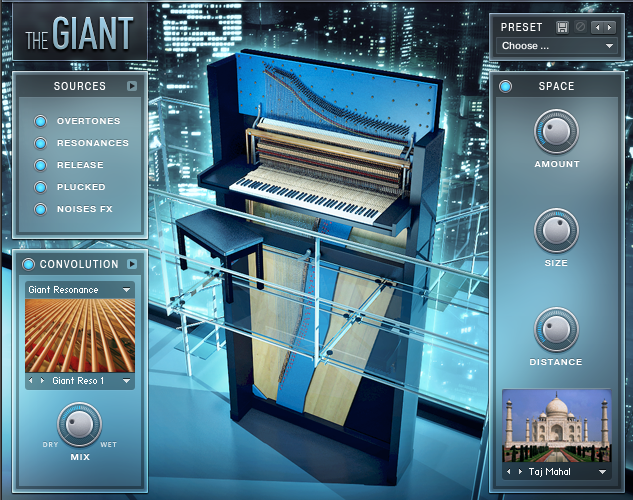This screenshot has height=500, width=633.
Task: Go to the previous preset using left arrow
Action: click(597, 27)
